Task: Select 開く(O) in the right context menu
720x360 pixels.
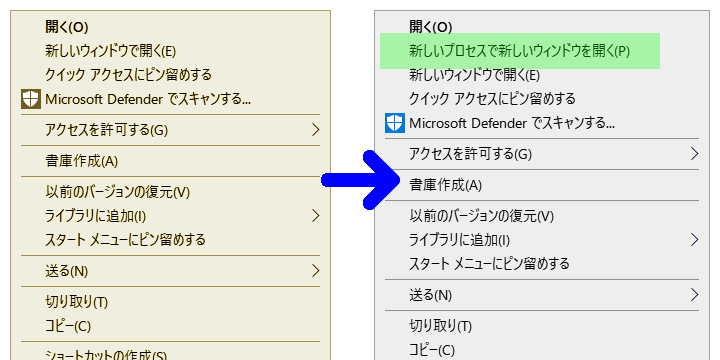Action: point(431,27)
